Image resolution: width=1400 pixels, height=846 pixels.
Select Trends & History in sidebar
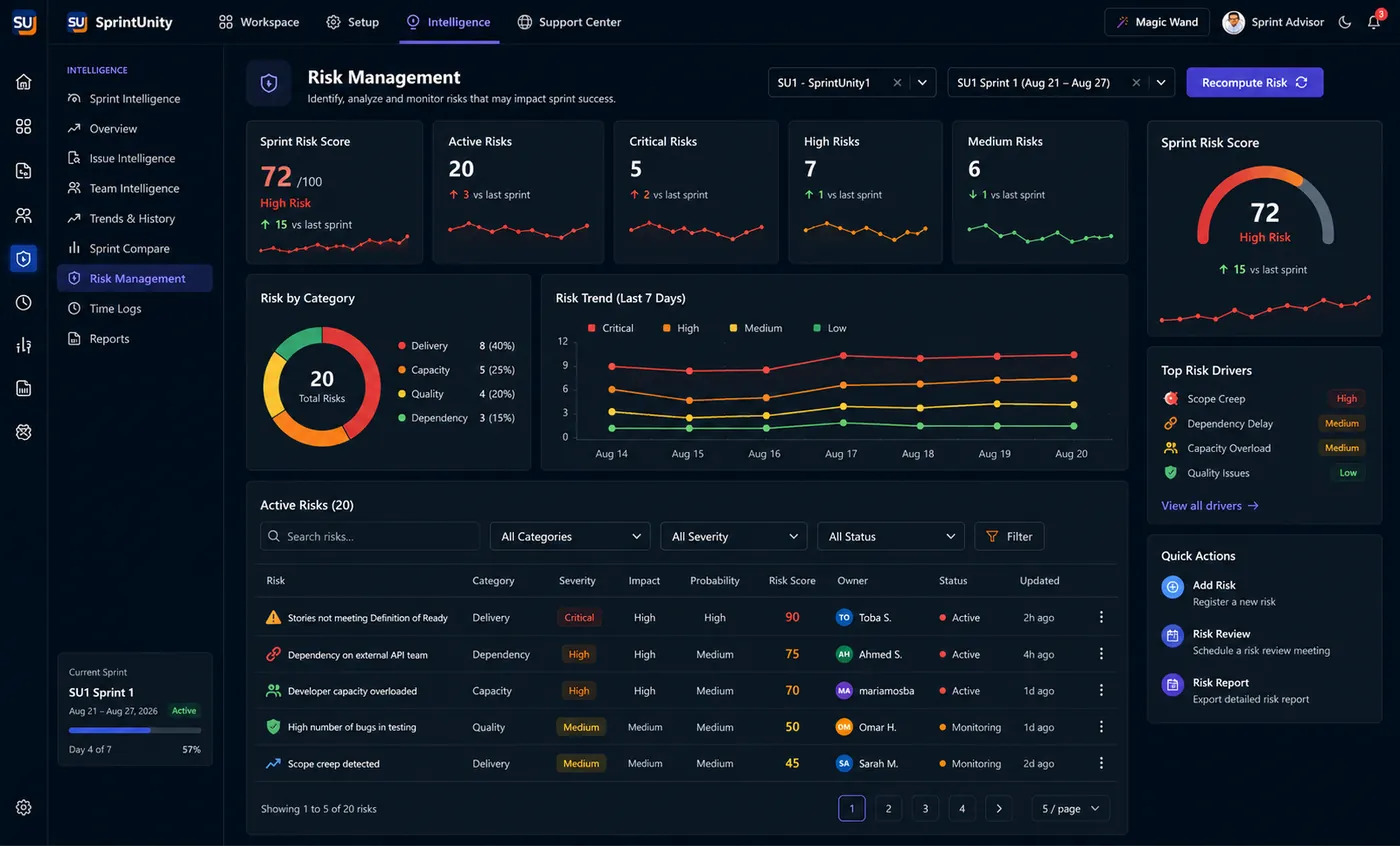[x=135, y=218]
